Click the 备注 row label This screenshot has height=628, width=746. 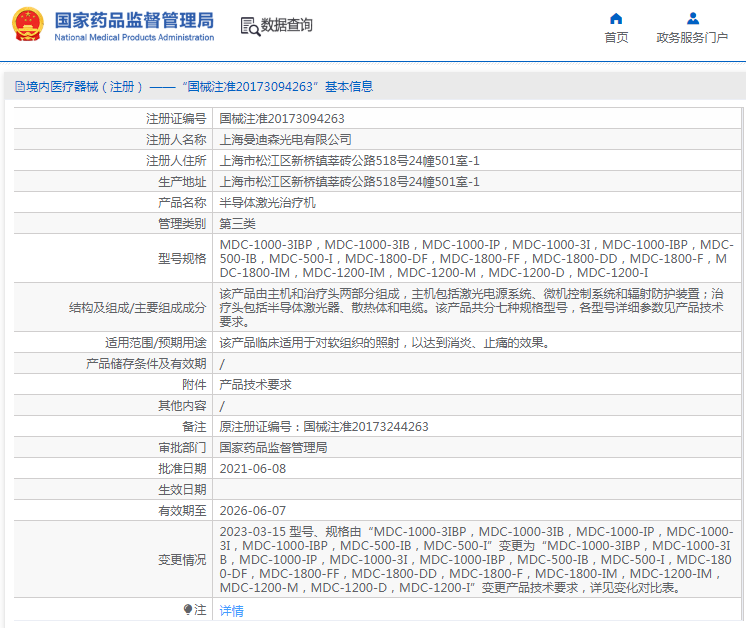194,427
